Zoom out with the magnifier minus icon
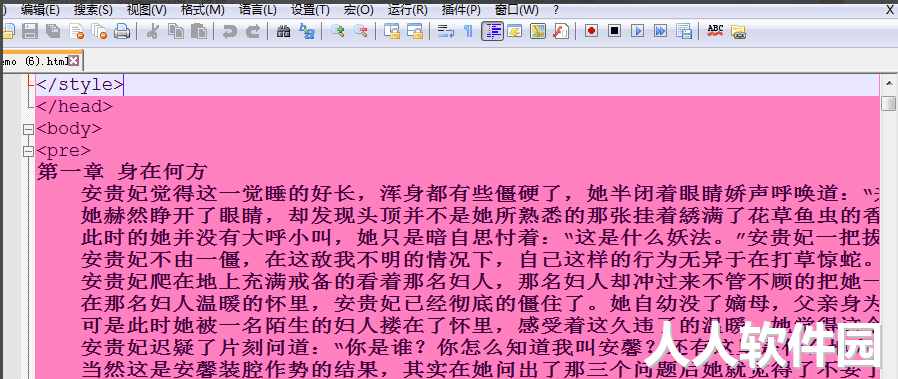The height and width of the screenshot is (379, 898). pyautogui.click(x=361, y=31)
